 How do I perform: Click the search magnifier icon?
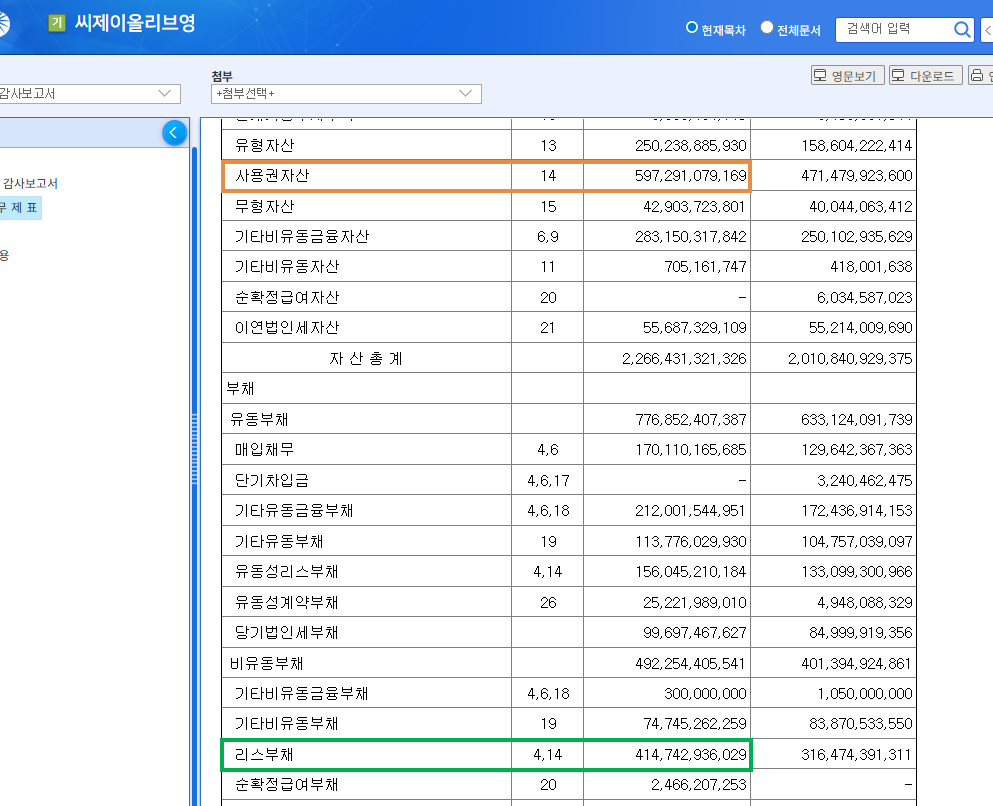(962, 29)
